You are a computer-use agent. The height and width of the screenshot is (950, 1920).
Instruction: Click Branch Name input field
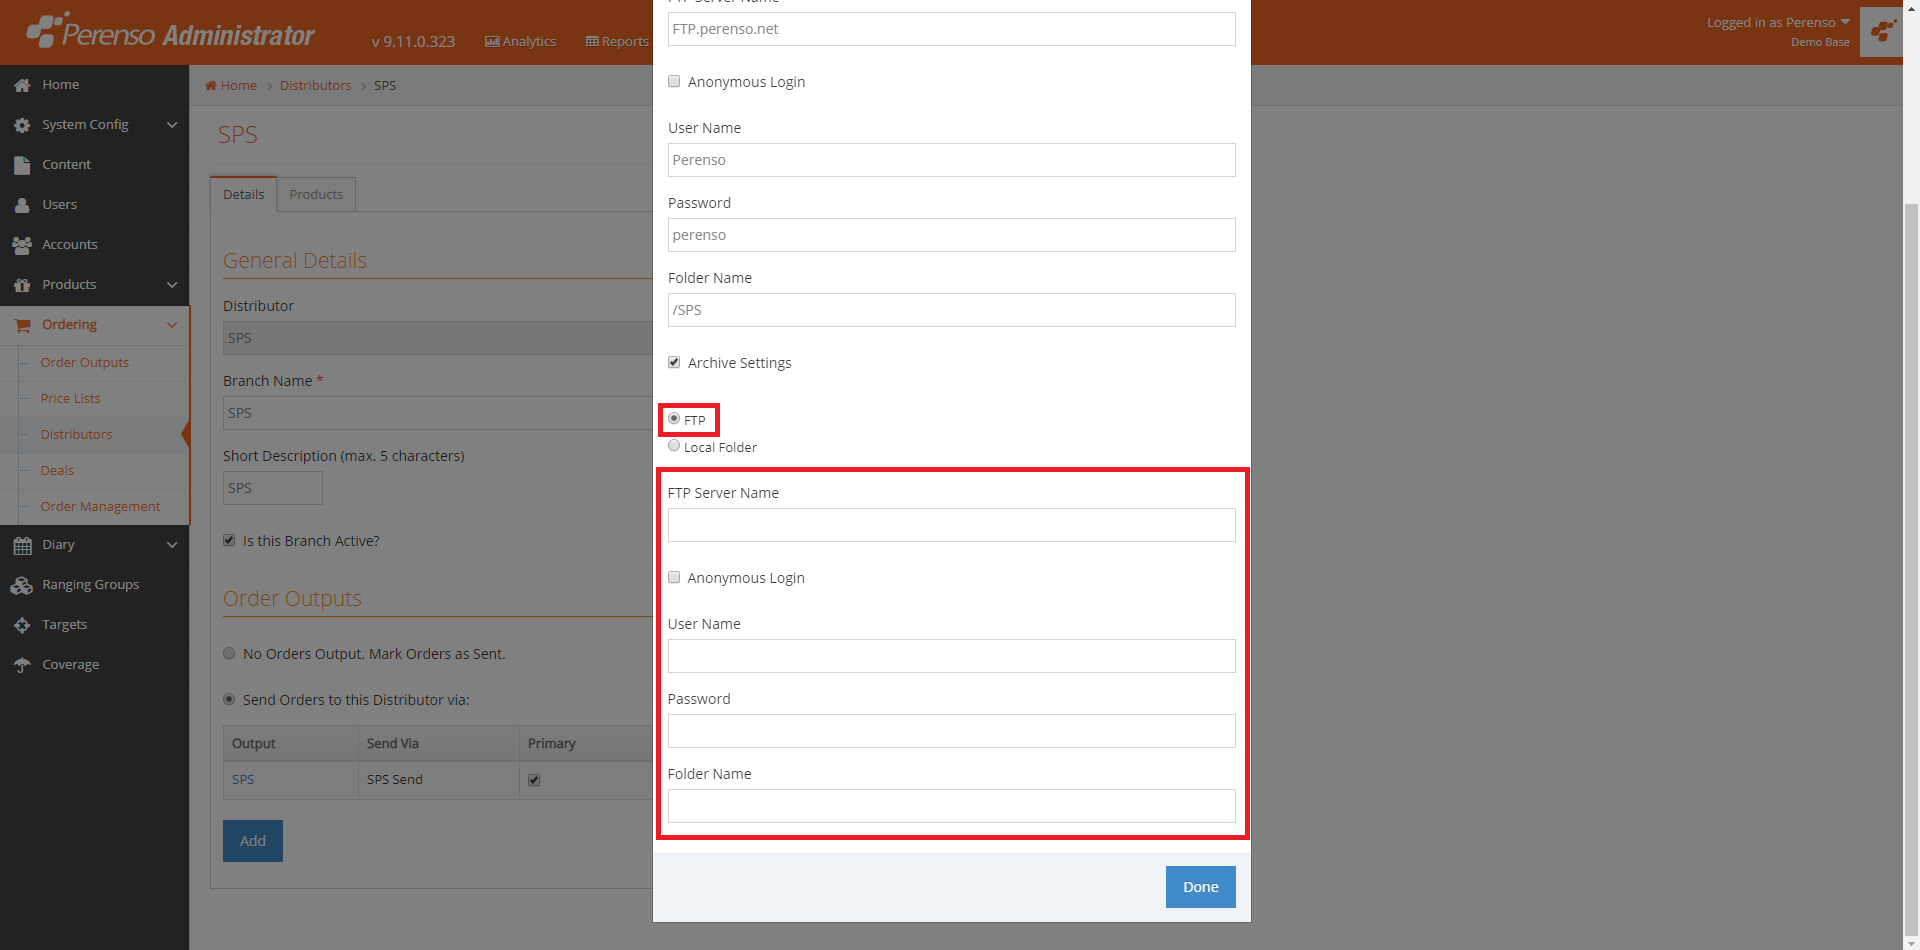click(438, 413)
